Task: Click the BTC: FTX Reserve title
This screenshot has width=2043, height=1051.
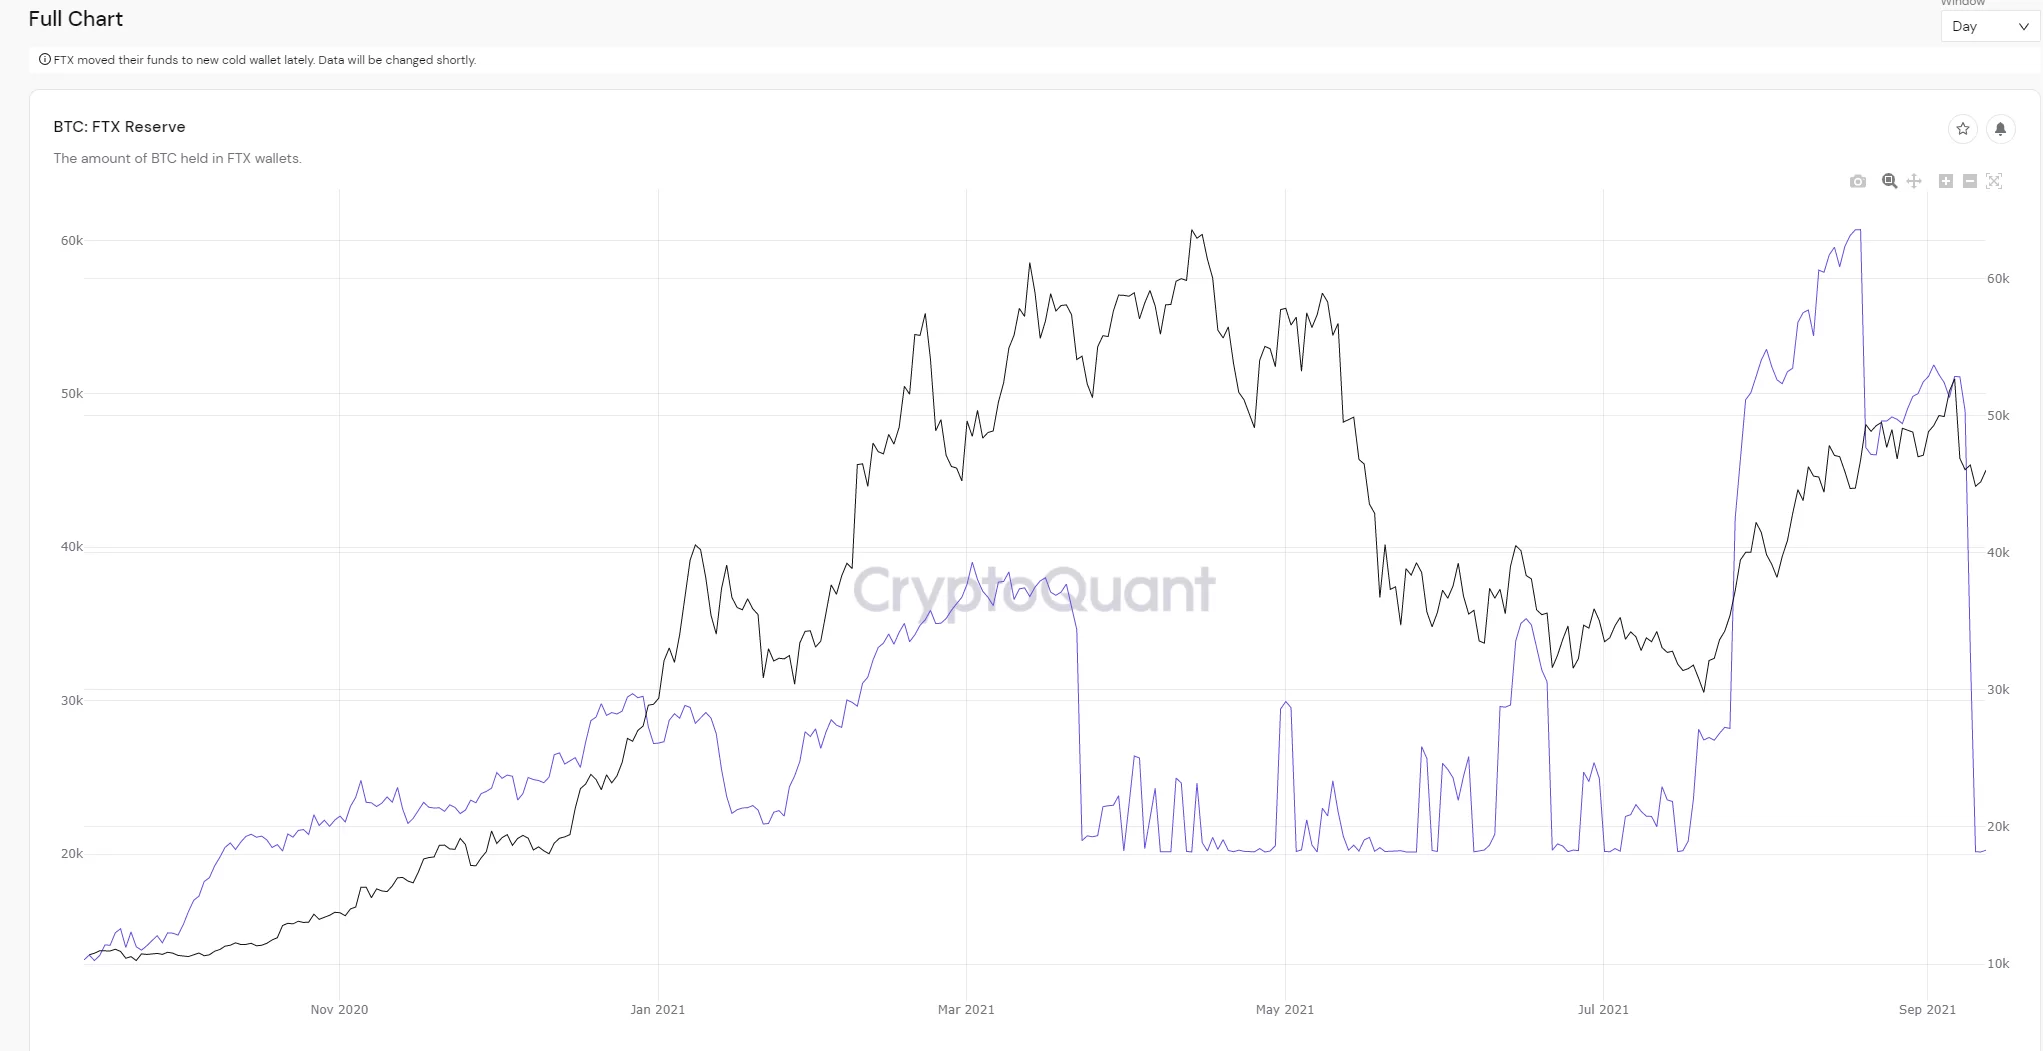Action: coord(119,127)
